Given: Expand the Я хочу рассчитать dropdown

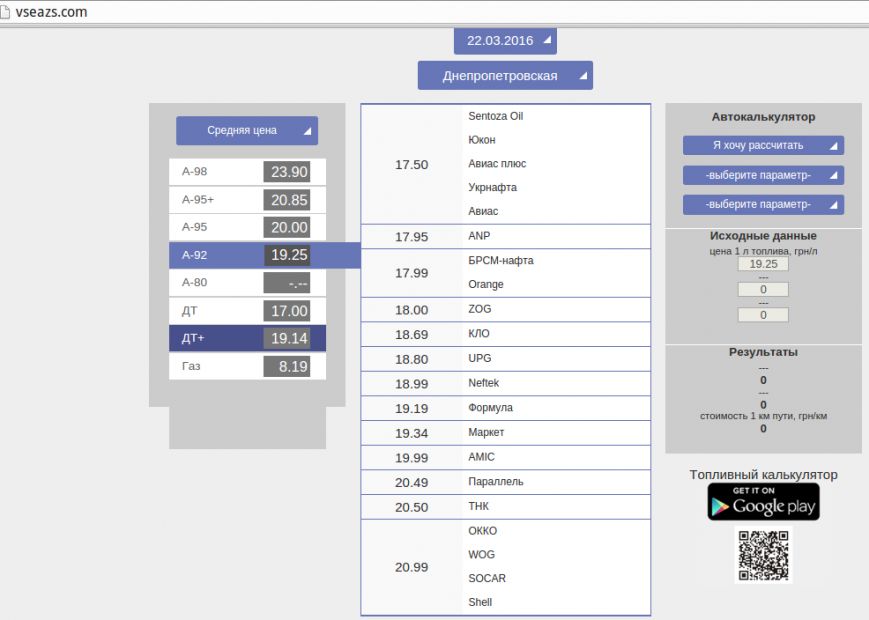Looking at the screenshot, I should click(x=763, y=145).
